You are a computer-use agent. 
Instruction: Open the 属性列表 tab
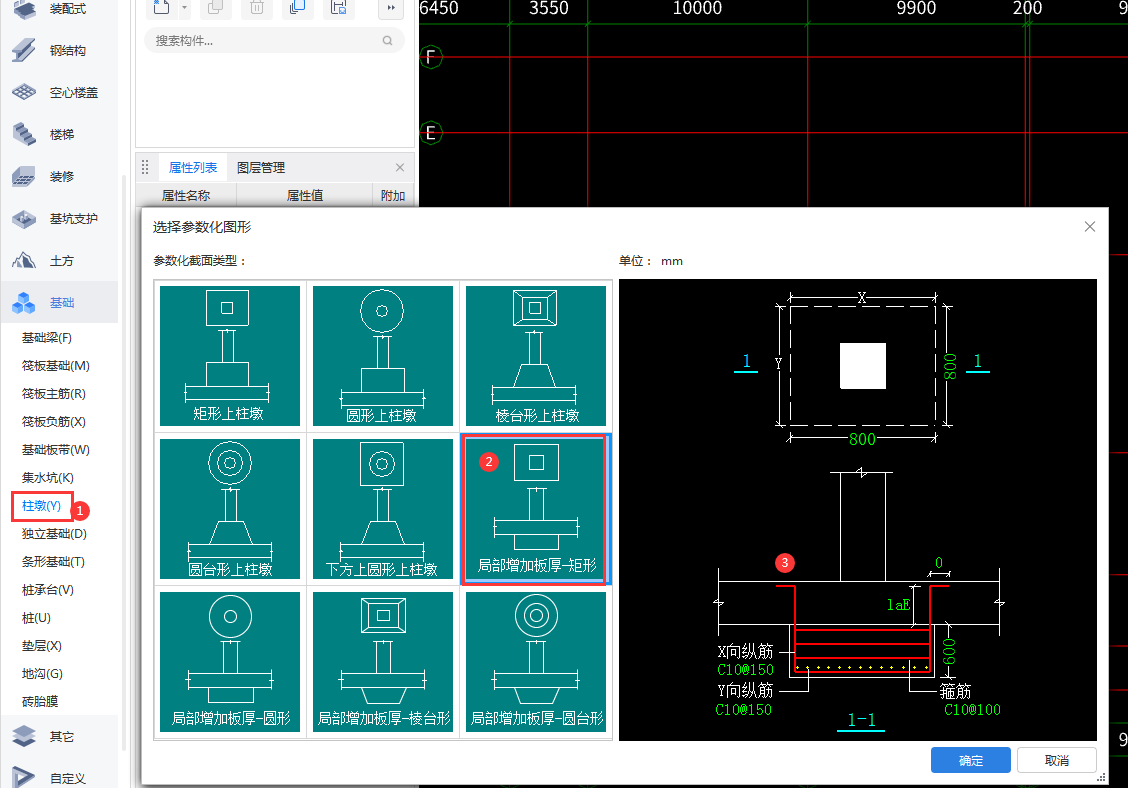(193, 168)
